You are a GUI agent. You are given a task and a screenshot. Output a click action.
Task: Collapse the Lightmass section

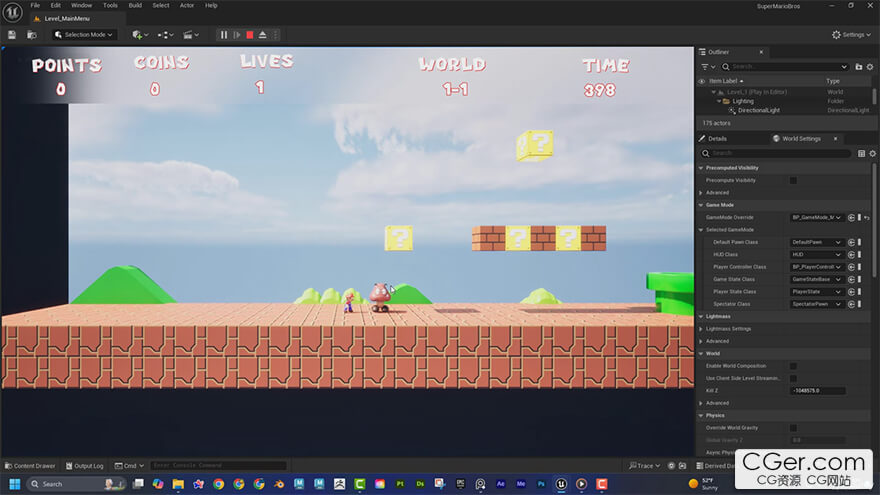(x=701, y=317)
